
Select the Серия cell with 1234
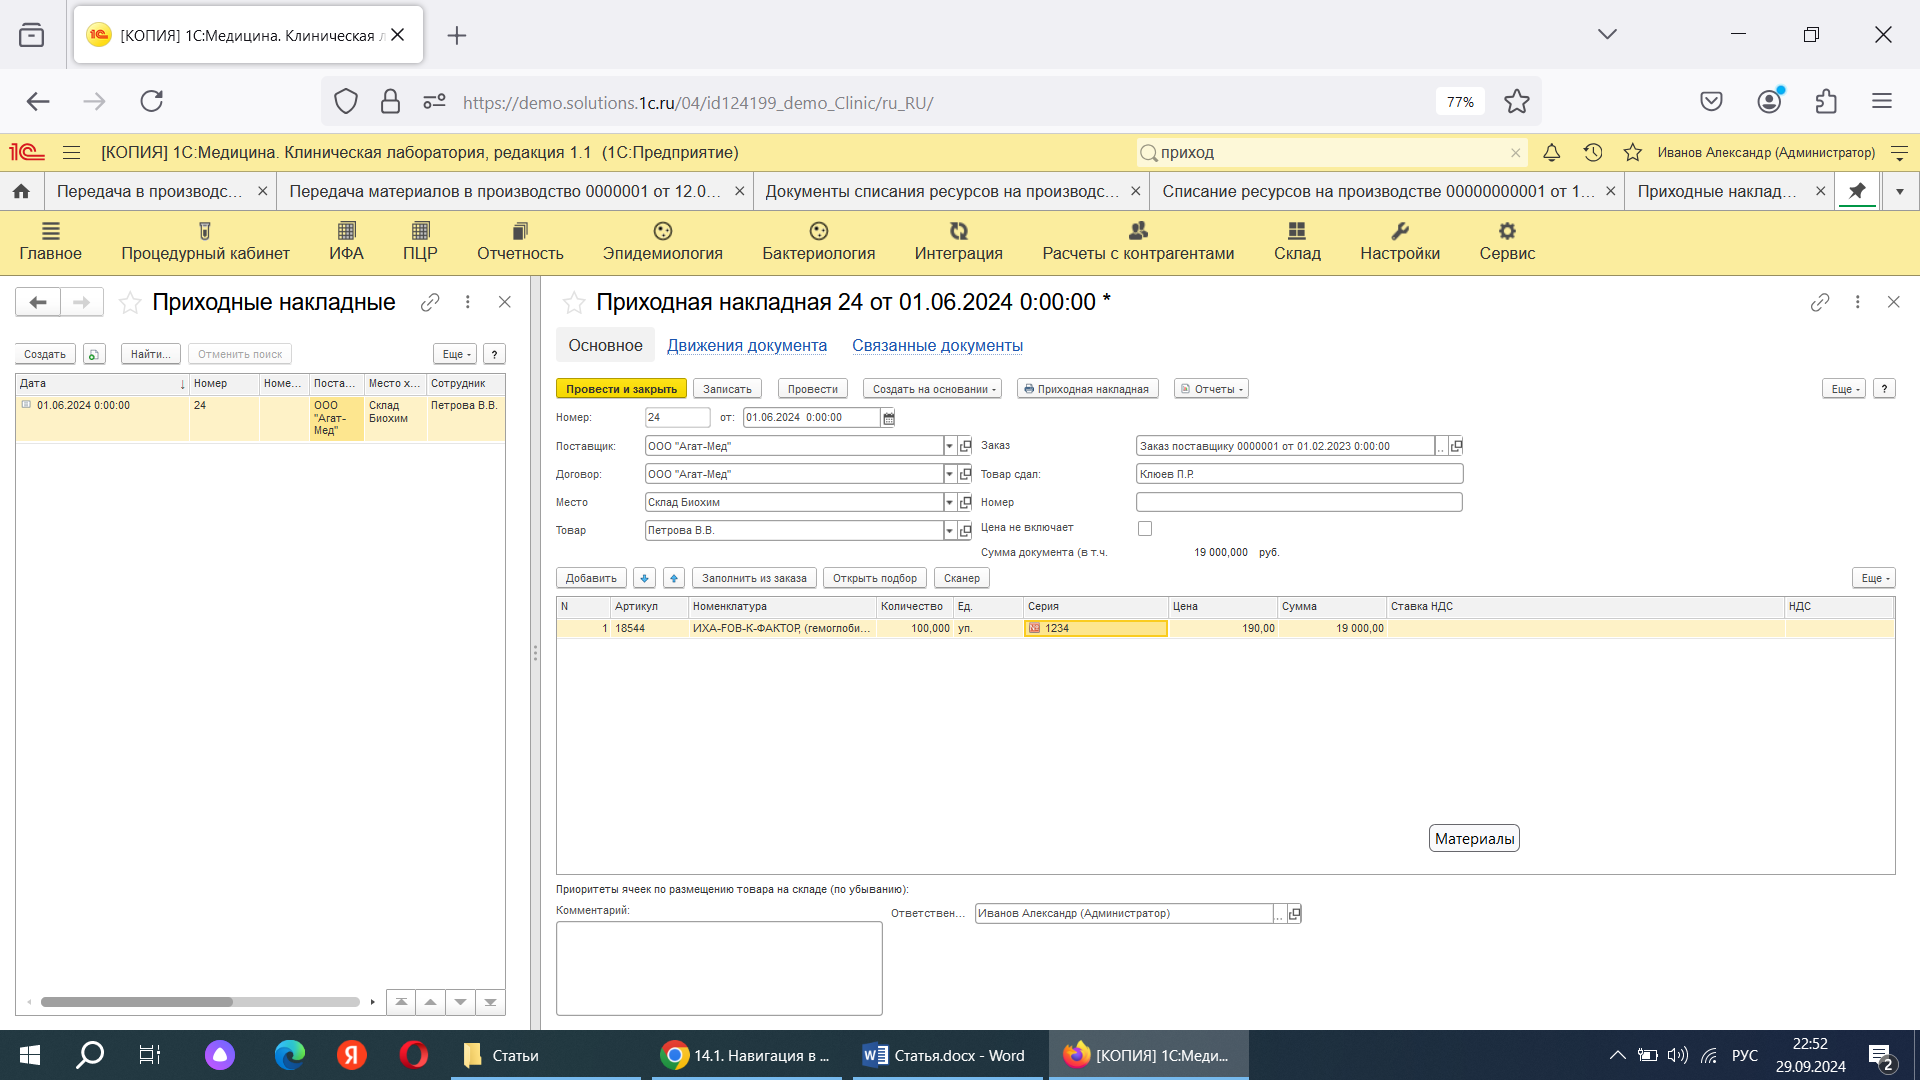(x=1096, y=628)
